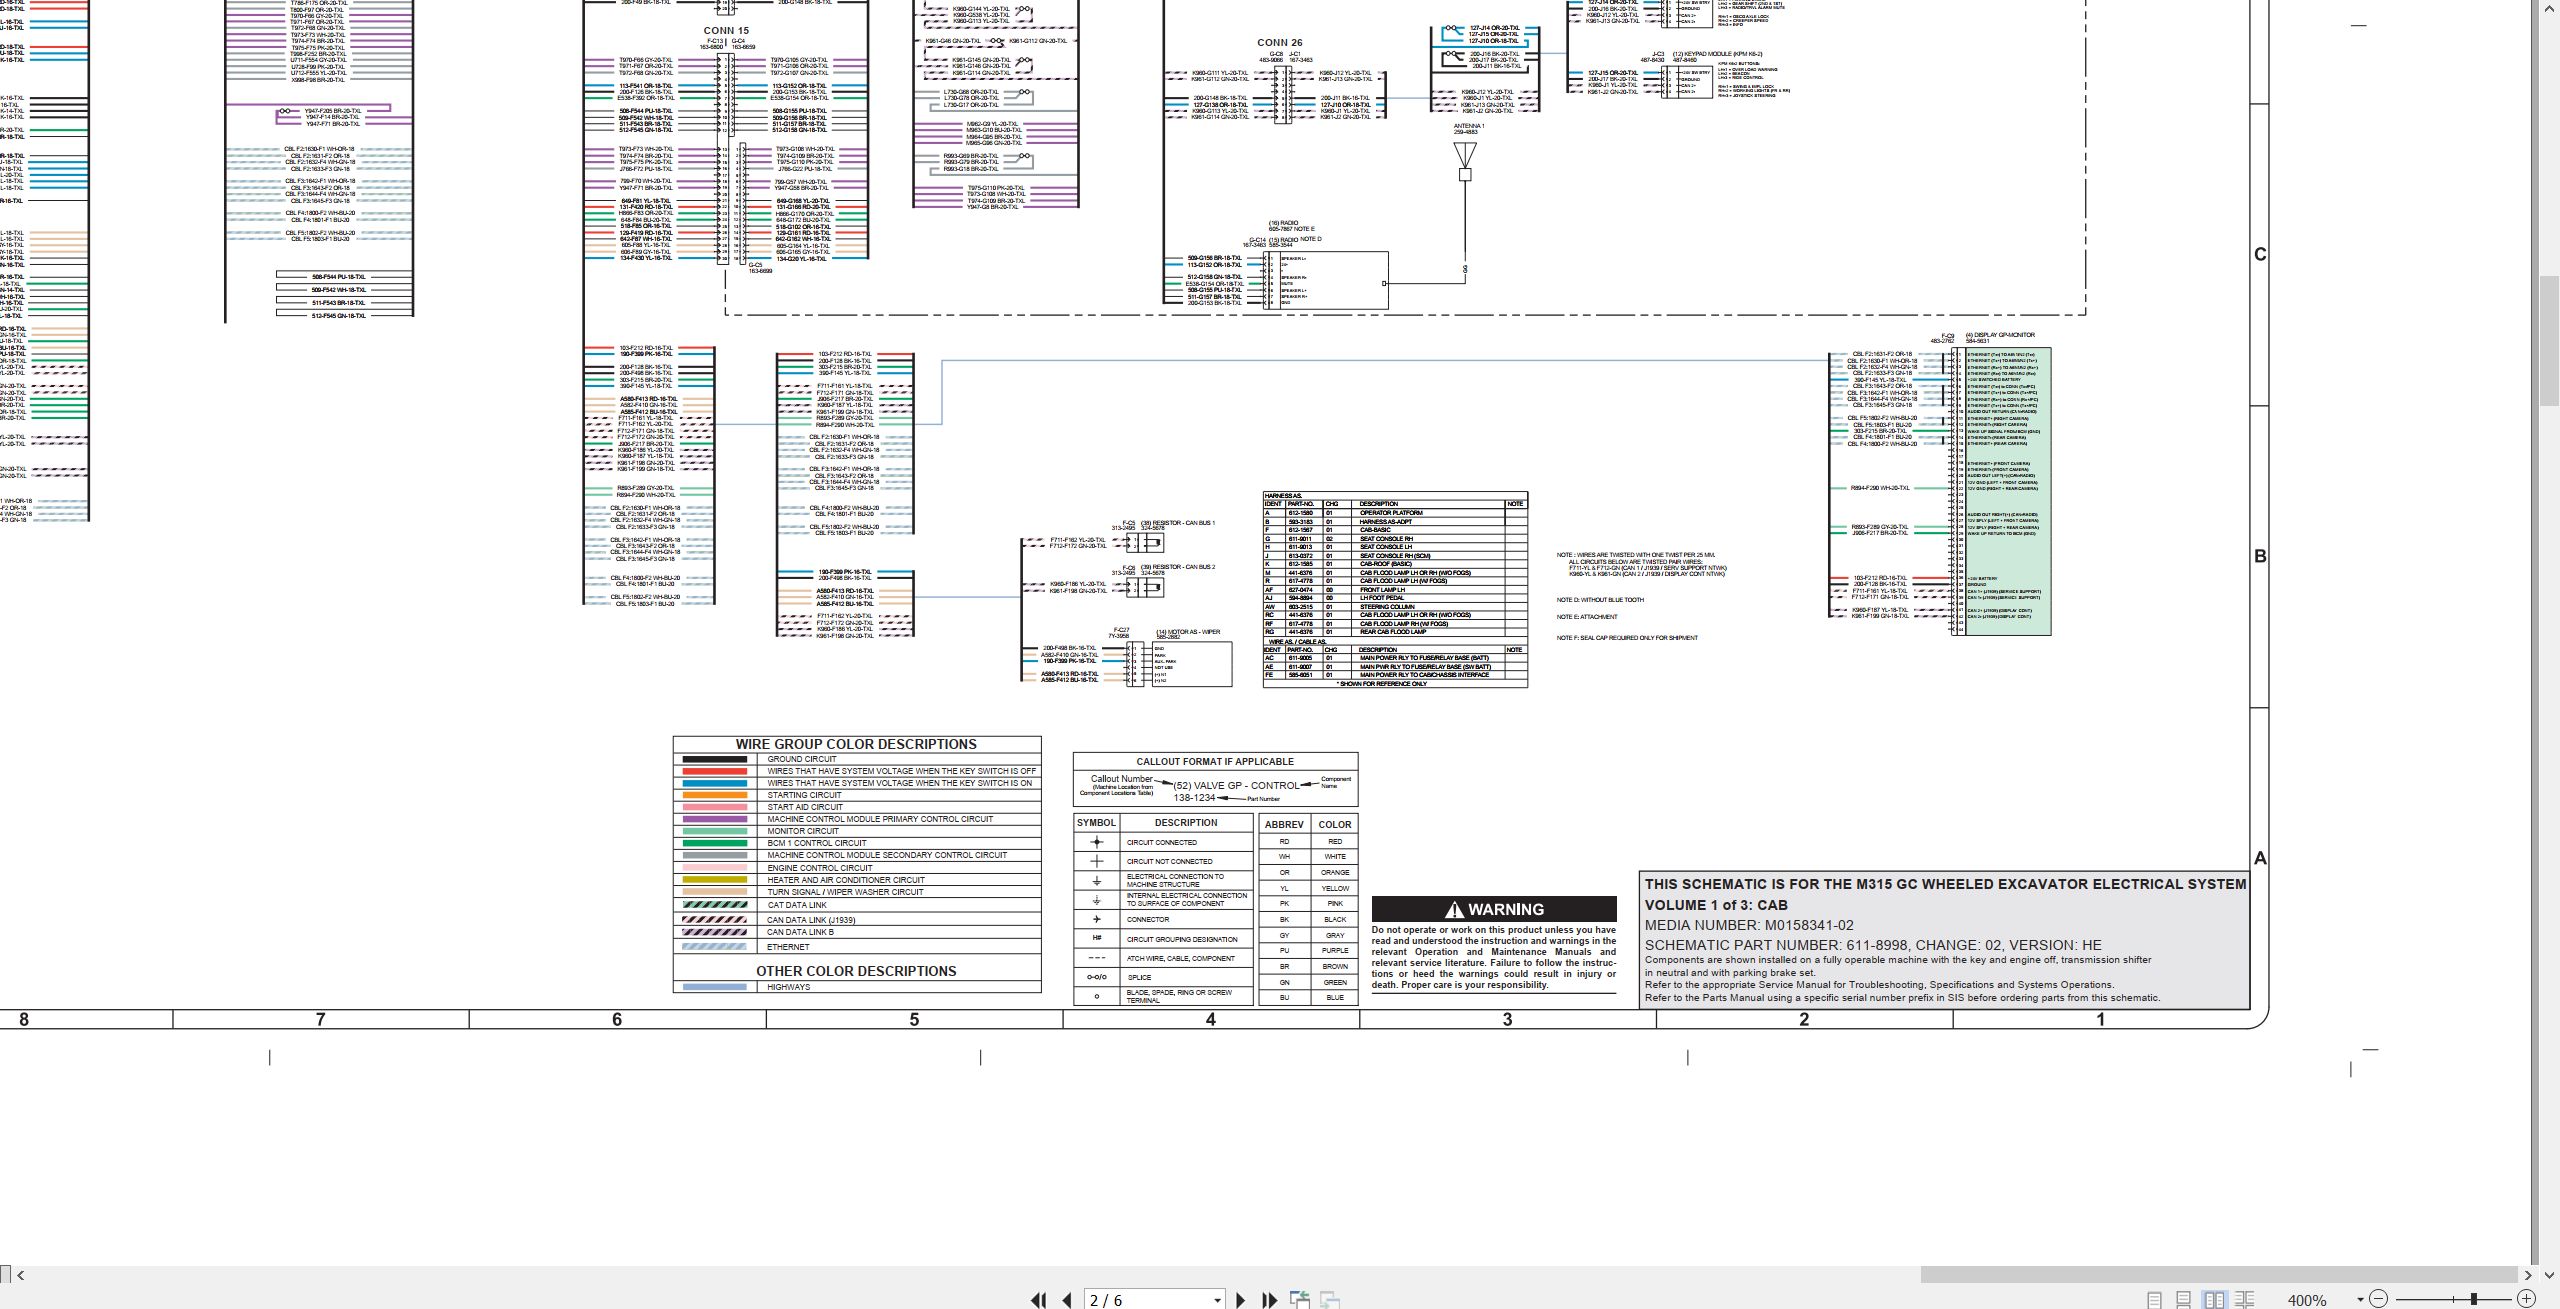The height and width of the screenshot is (1309, 2560).
Task: Click the (52) VALVE GP - CONTROL example
Action: pos(1236,786)
